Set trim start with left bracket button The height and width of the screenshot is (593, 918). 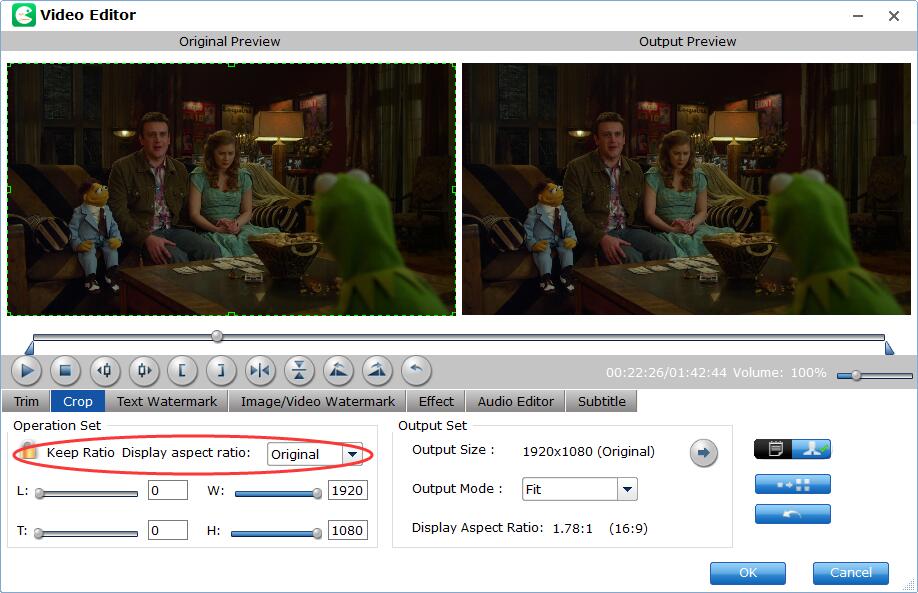(x=182, y=371)
